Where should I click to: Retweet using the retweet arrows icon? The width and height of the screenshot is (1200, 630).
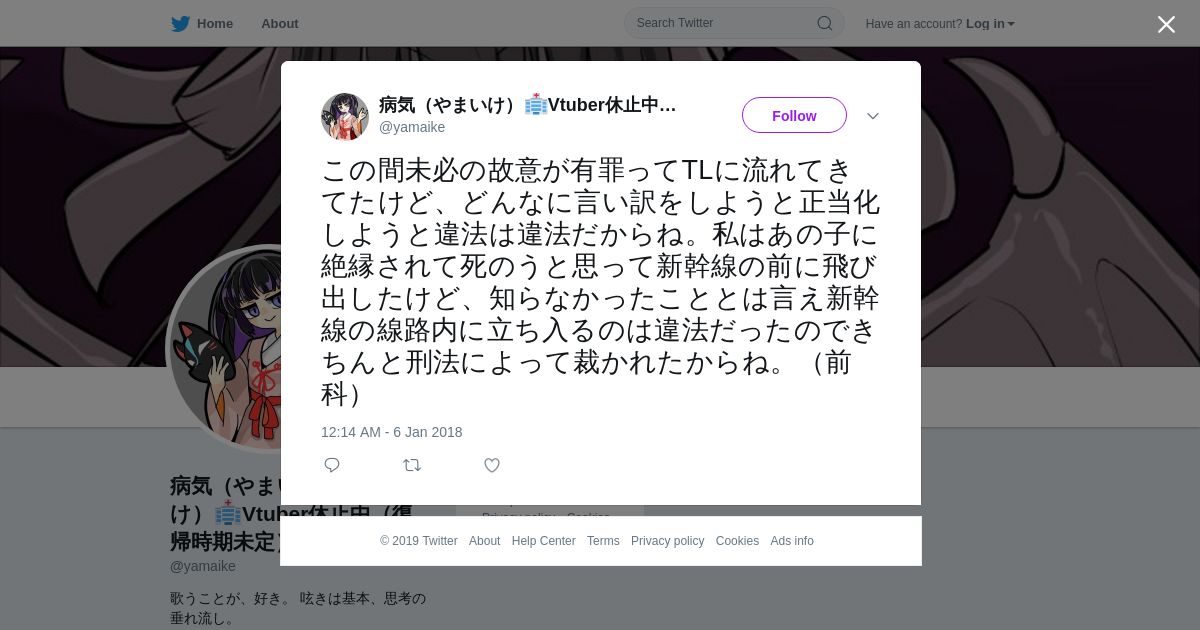coord(412,465)
